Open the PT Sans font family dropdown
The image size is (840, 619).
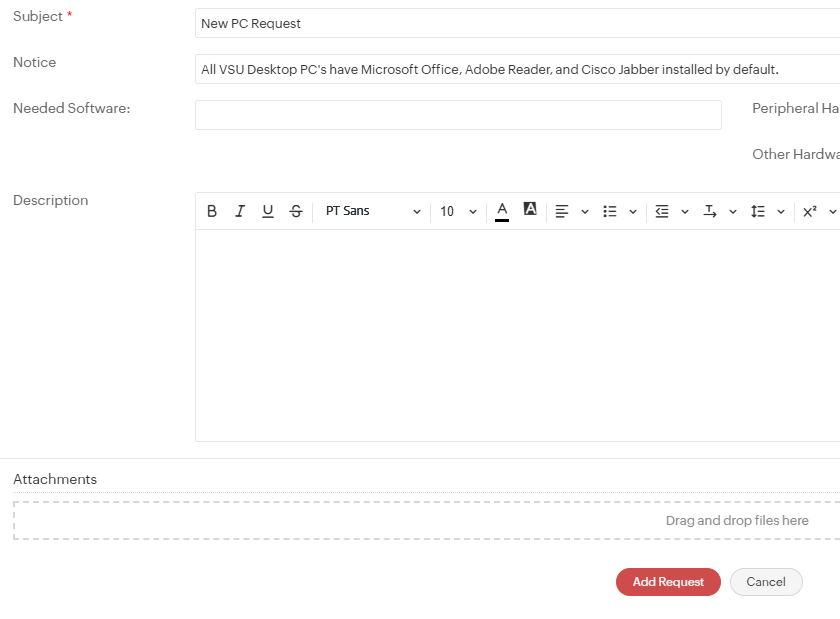point(372,210)
